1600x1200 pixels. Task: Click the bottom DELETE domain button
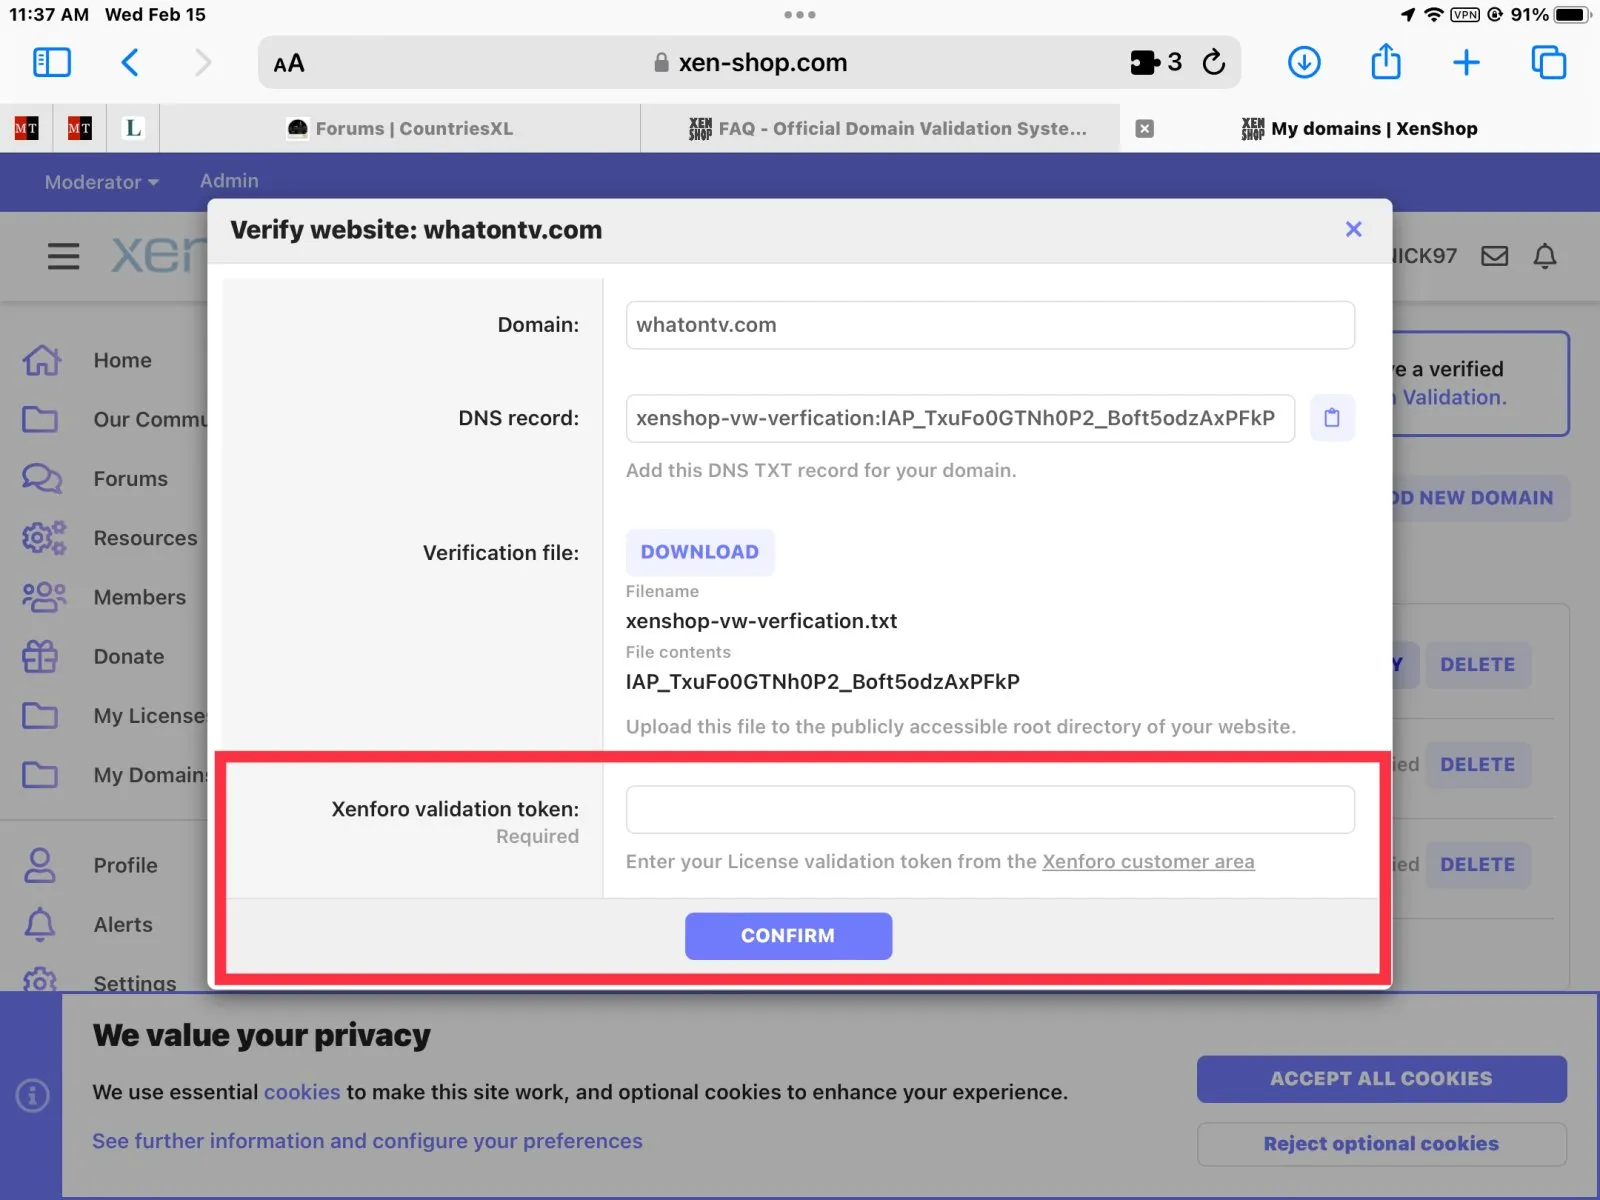tap(1478, 865)
